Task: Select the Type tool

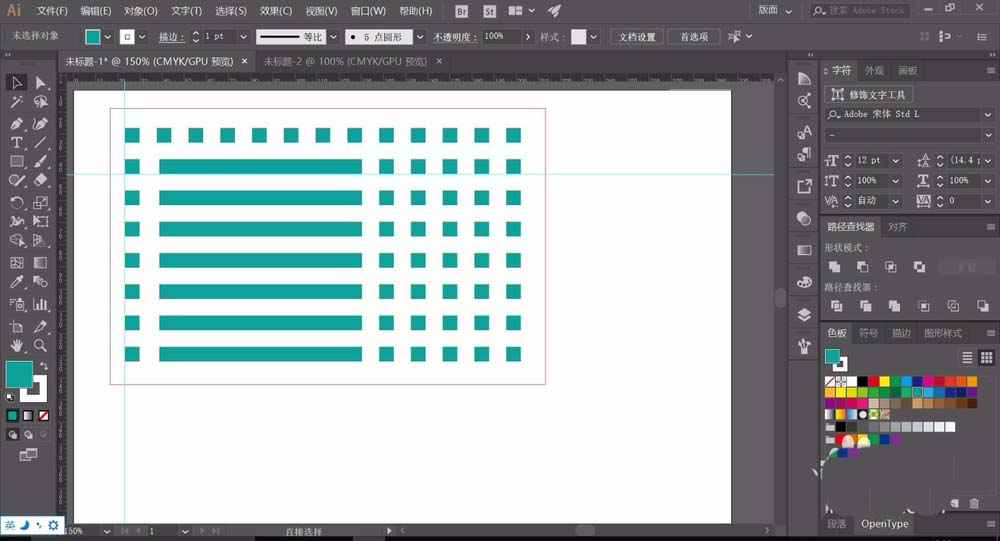Action: pyautogui.click(x=17, y=142)
